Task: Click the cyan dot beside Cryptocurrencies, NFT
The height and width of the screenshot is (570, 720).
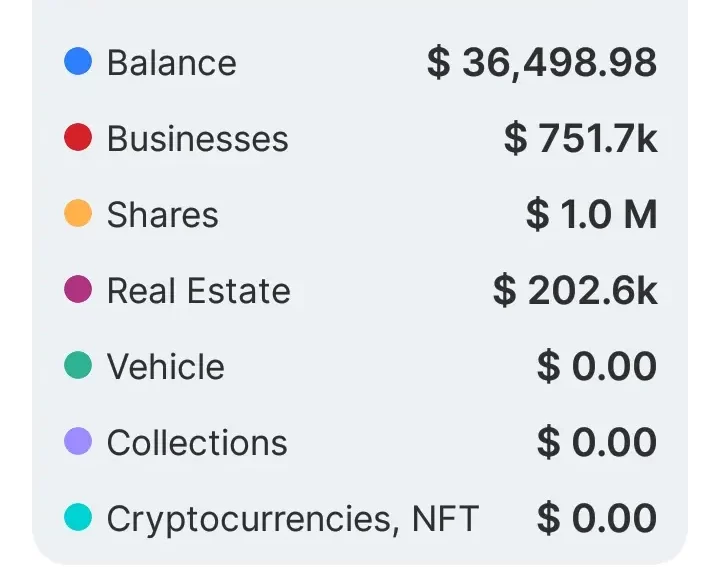Action: click(x=78, y=518)
